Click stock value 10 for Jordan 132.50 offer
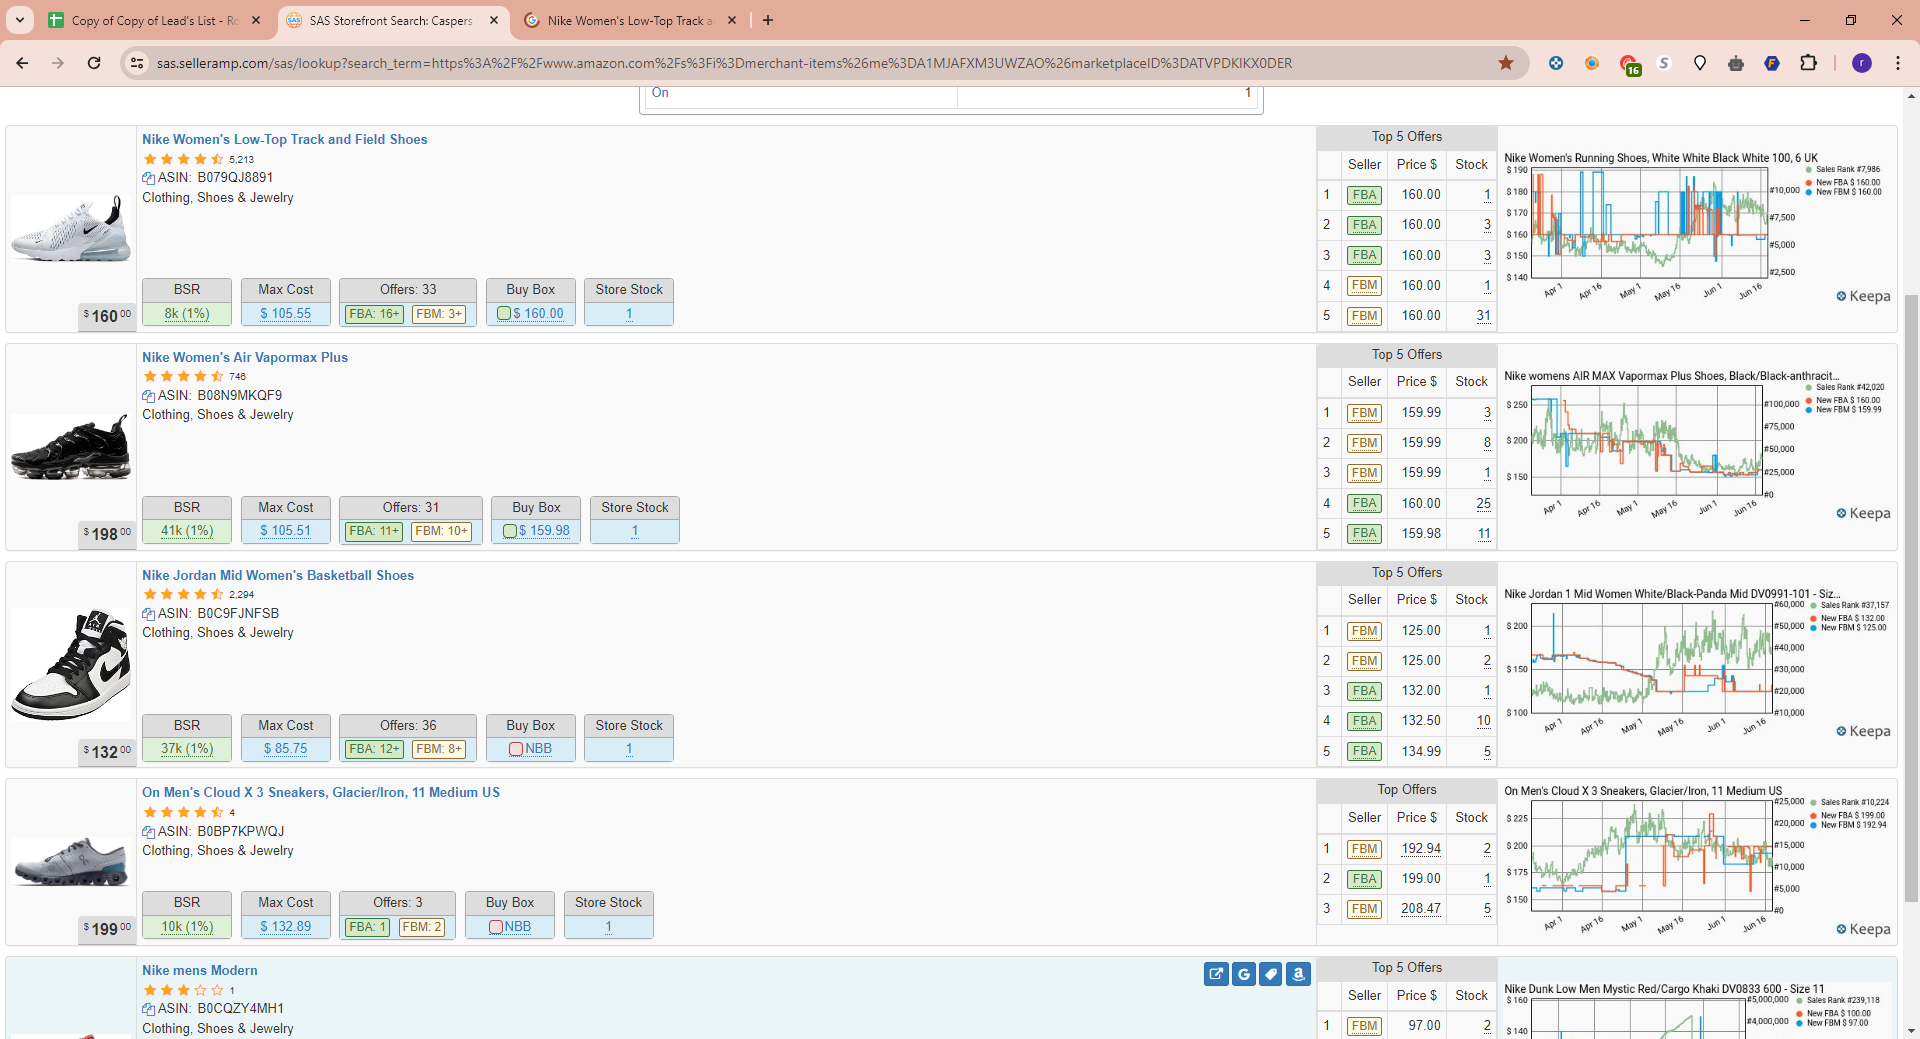Image resolution: width=1920 pixels, height=1039 pixels. tap(1483, 721)
